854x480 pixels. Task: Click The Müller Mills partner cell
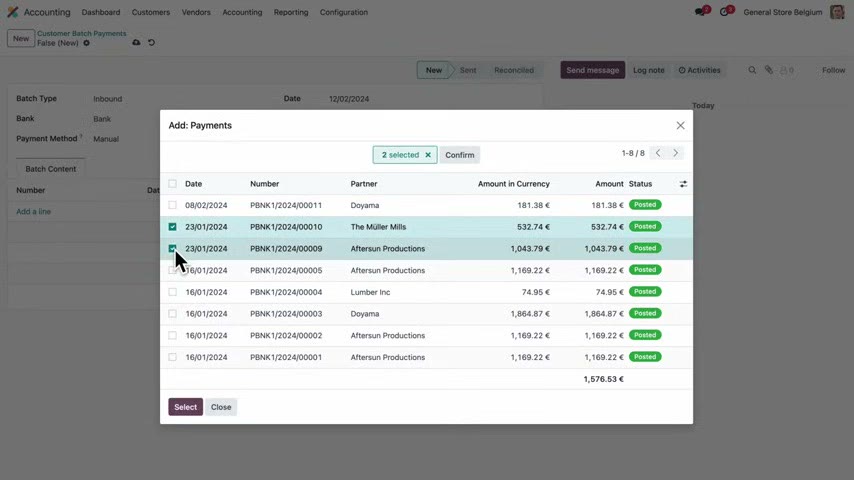pos(379,227)
